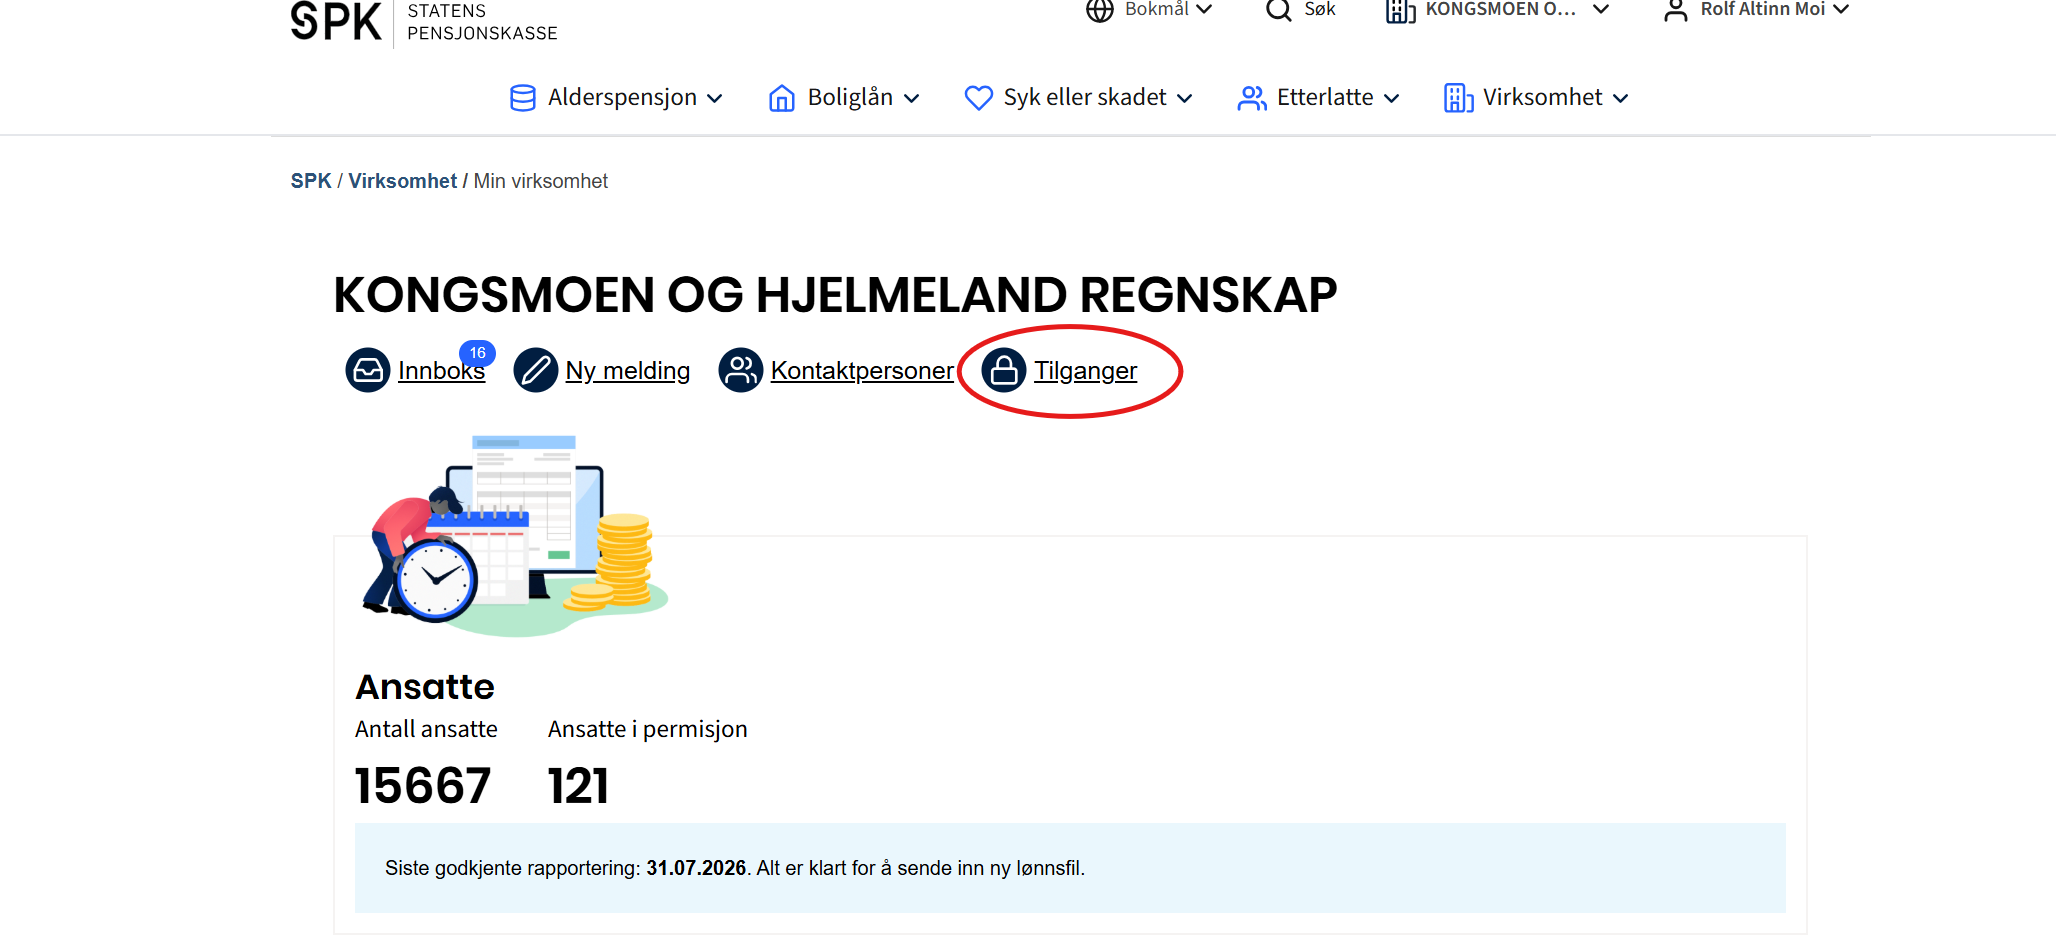
Task: Click the 16 unread badge on Innboks
Action: point(477,353)
